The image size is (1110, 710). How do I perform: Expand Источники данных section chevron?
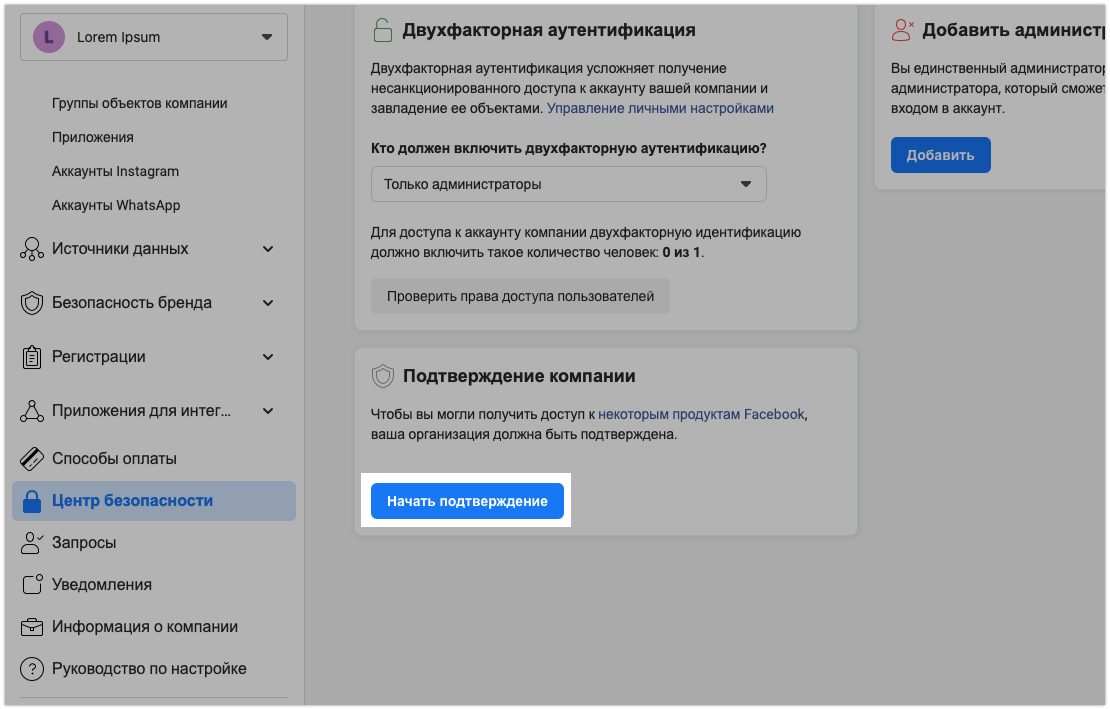(x=268, y=249)
